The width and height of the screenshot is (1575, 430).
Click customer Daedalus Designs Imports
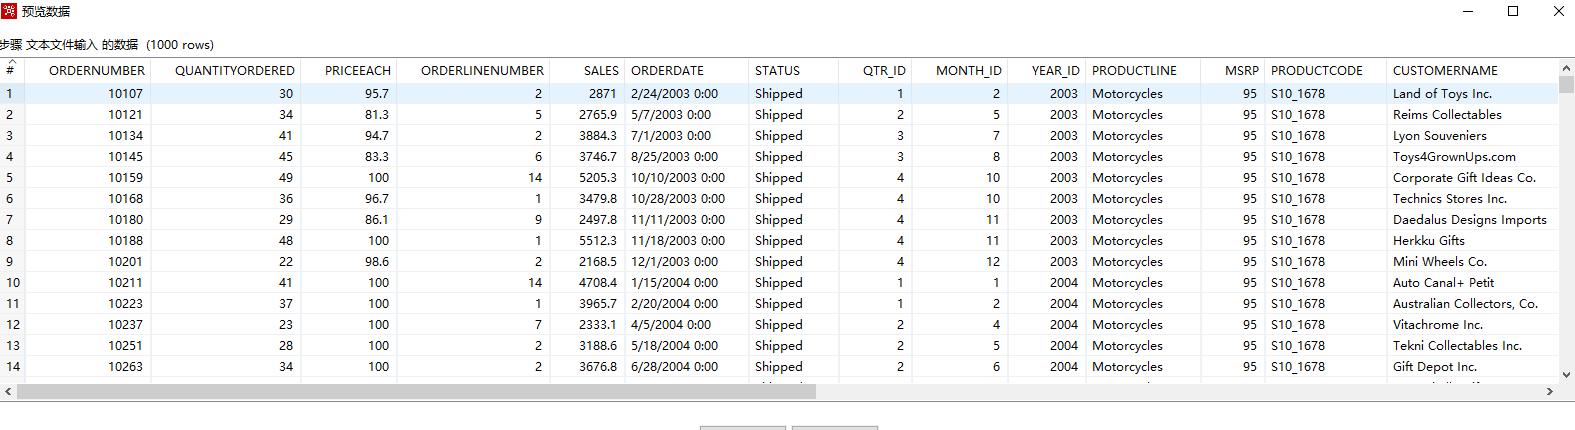coord(1469,220)
